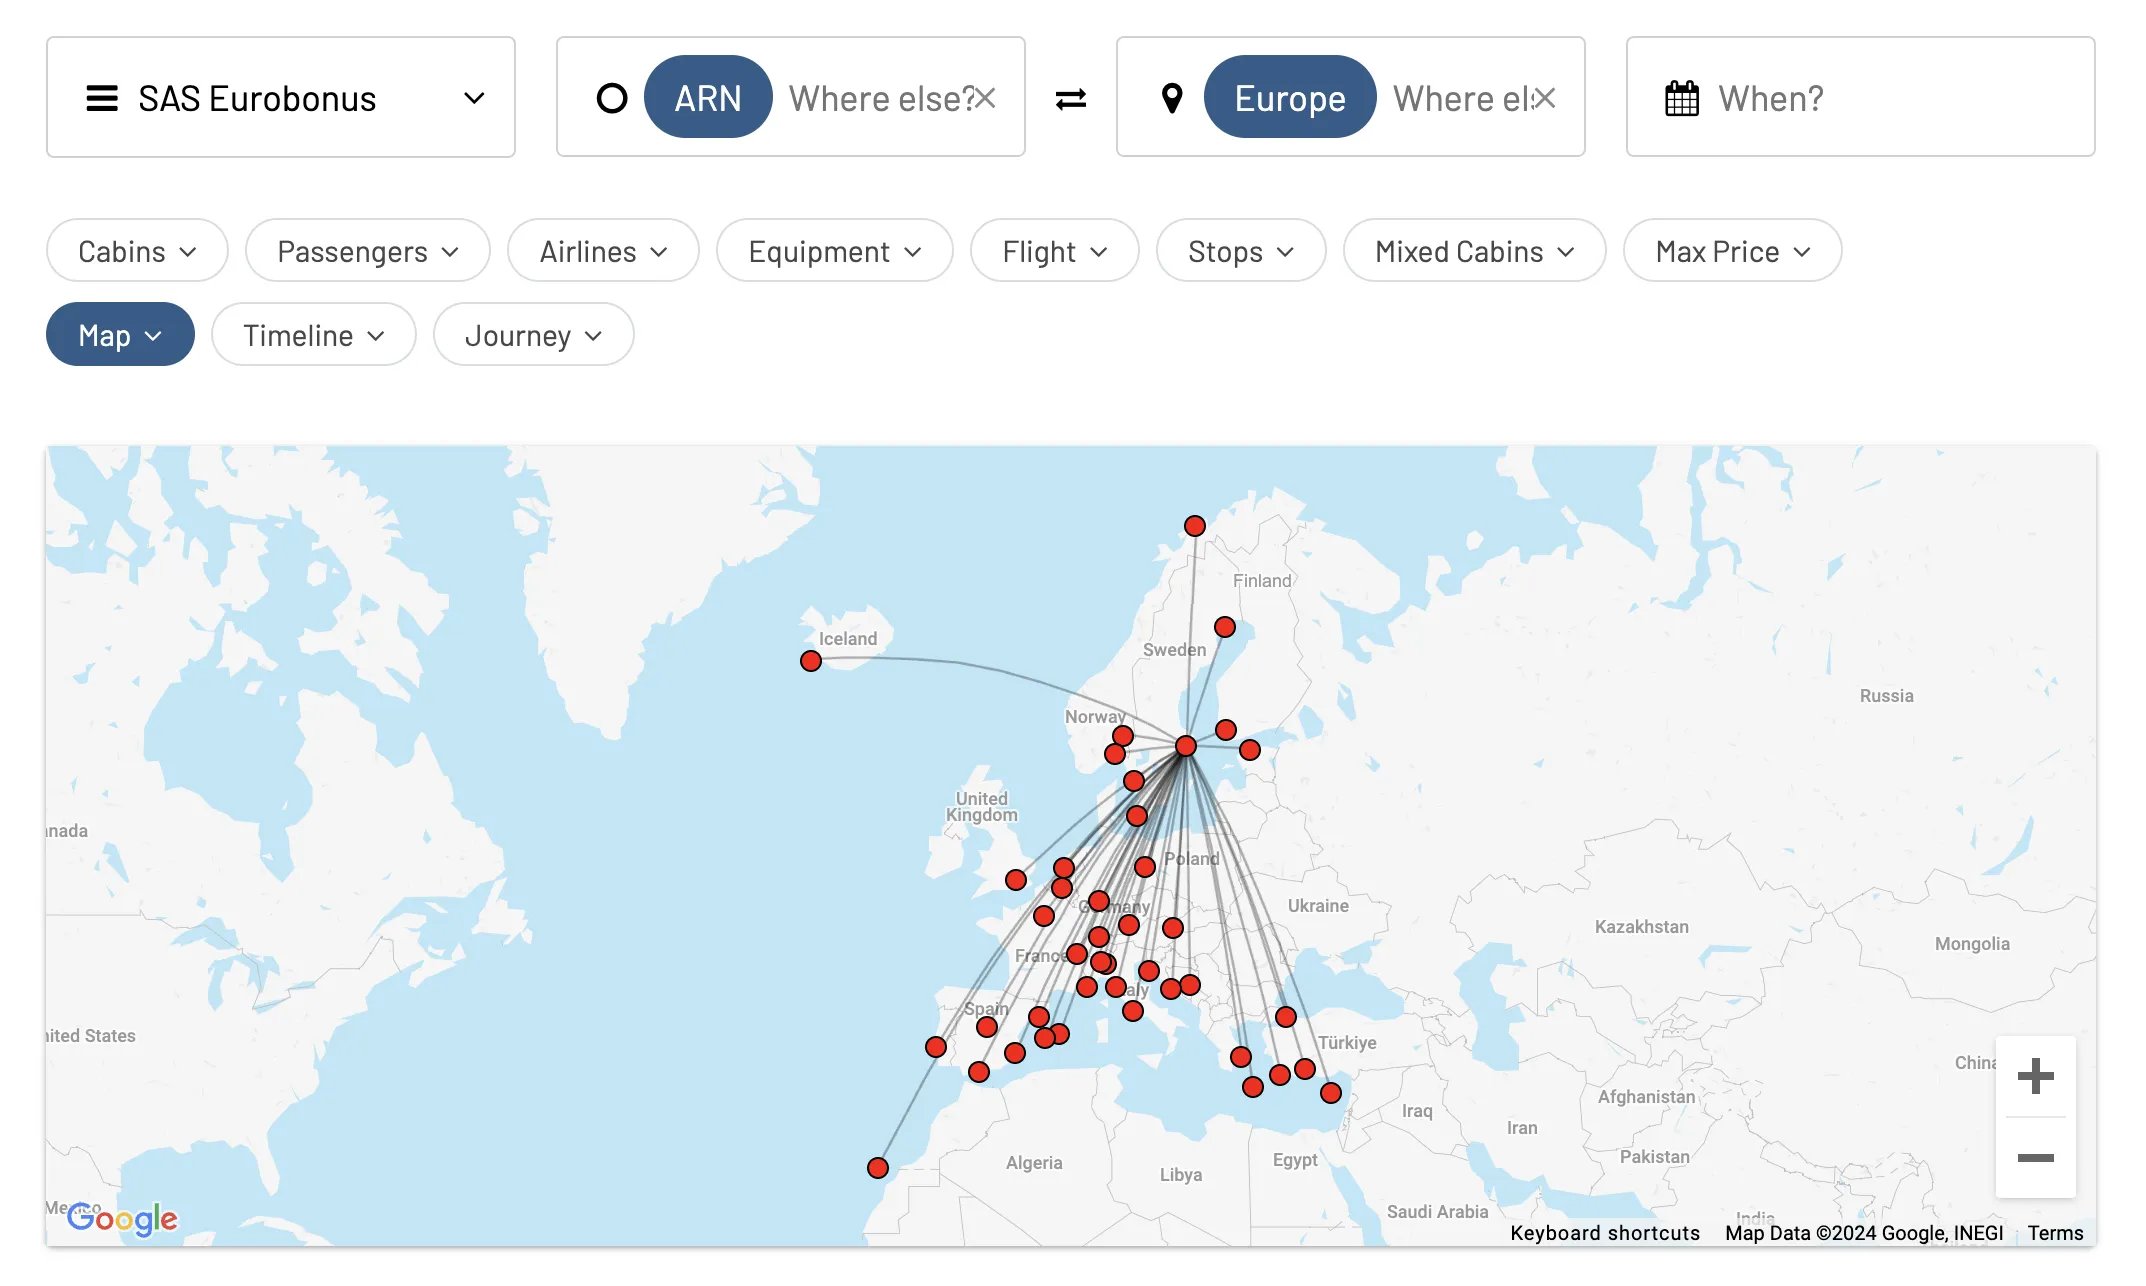Click the destination pin icon
The height and width of the screenshot is (1286, 2146).
(x=1172, y=98)
